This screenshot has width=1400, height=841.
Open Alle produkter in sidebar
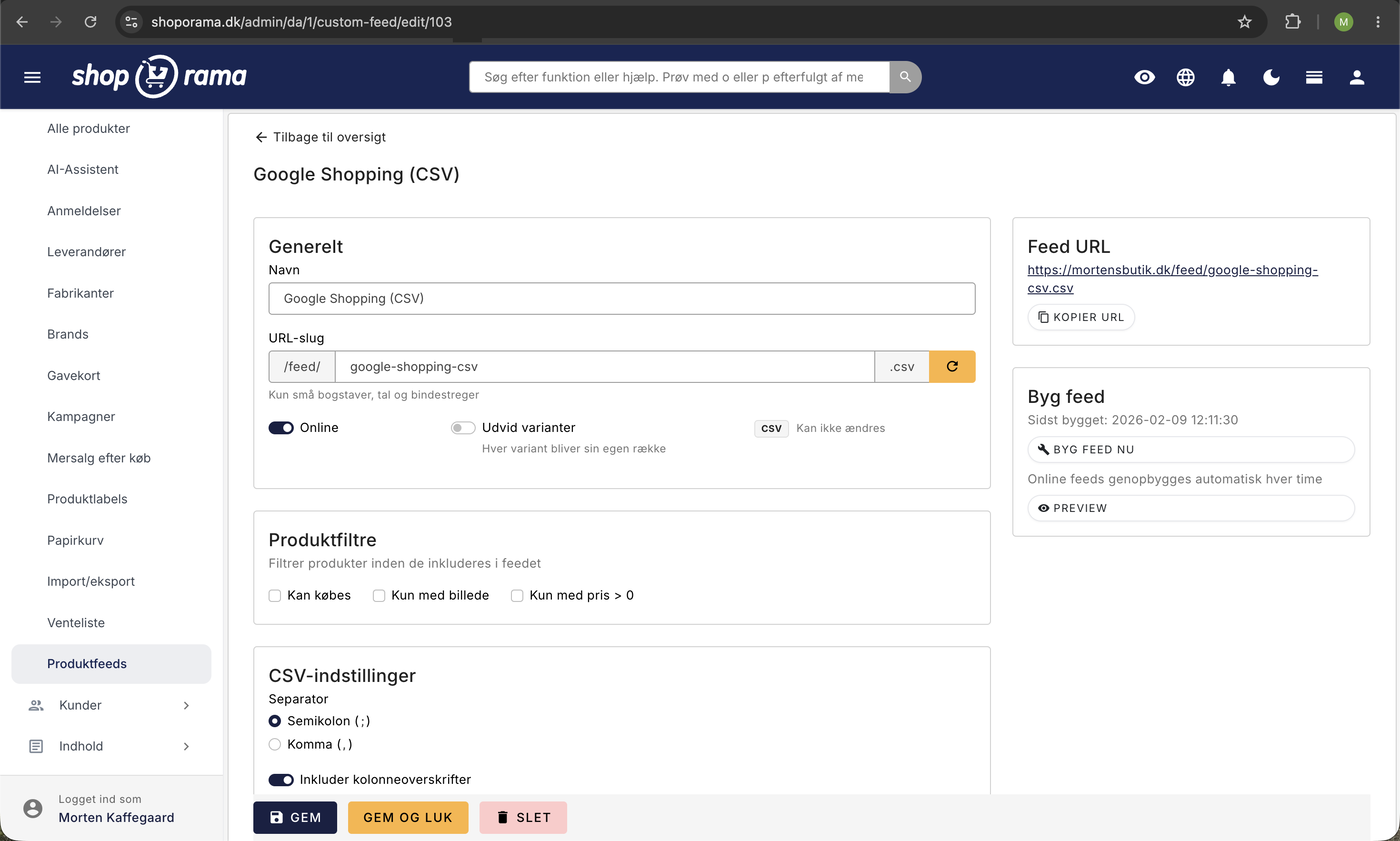[89, 128]
